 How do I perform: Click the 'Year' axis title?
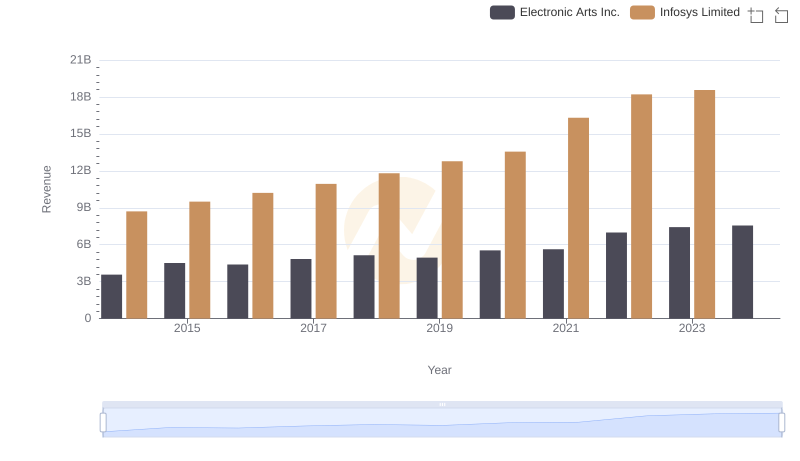439,370
